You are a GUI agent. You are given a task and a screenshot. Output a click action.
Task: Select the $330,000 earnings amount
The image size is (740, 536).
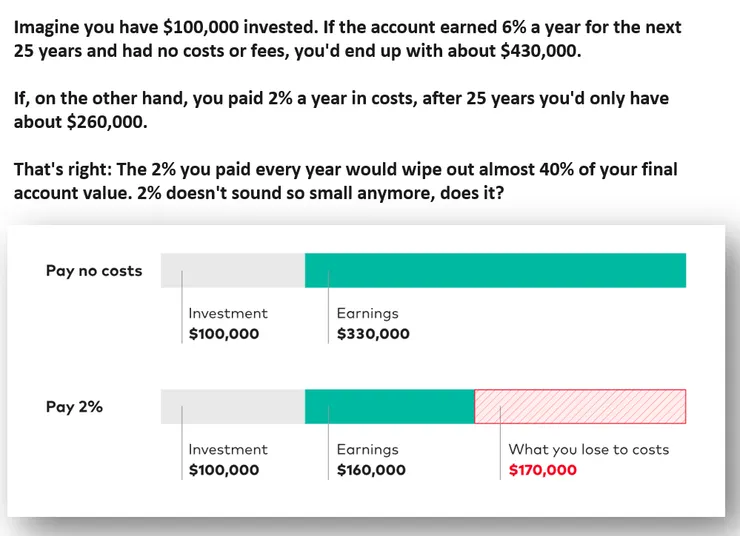coord(373,334)
